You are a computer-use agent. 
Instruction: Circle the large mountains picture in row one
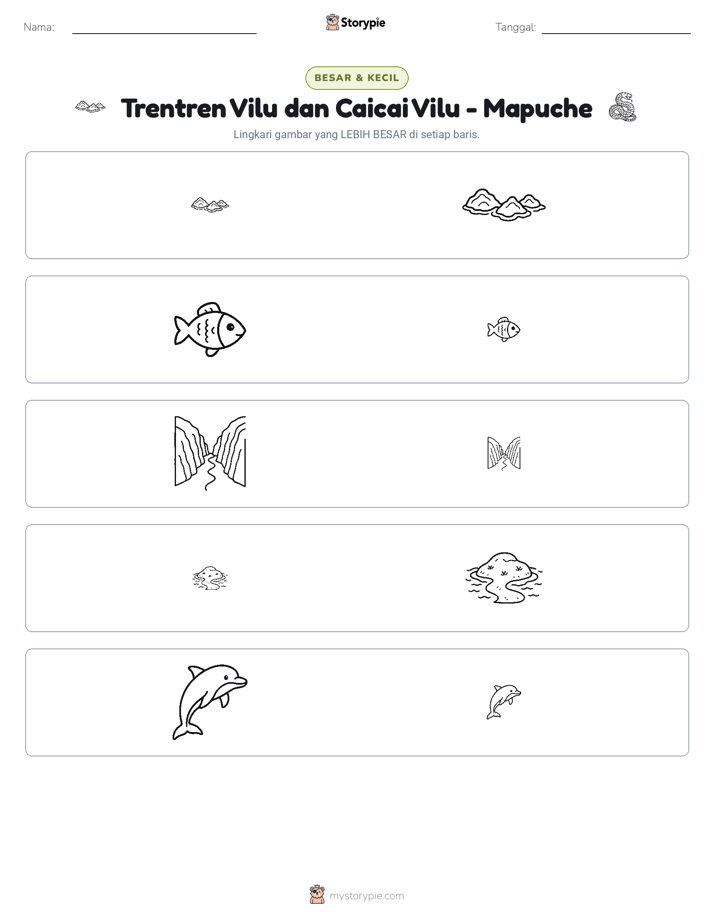(504, 205)
